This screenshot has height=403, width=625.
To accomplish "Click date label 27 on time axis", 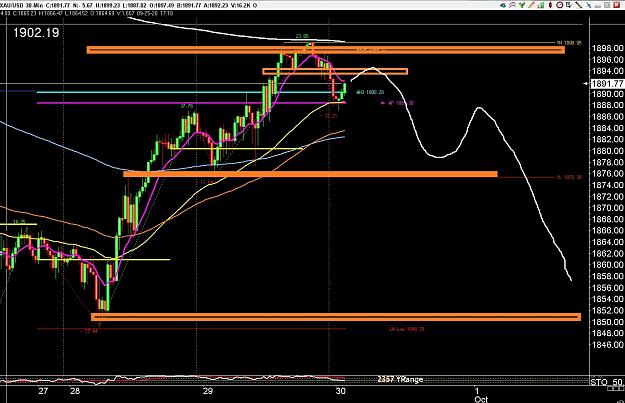I will point(43,391).
